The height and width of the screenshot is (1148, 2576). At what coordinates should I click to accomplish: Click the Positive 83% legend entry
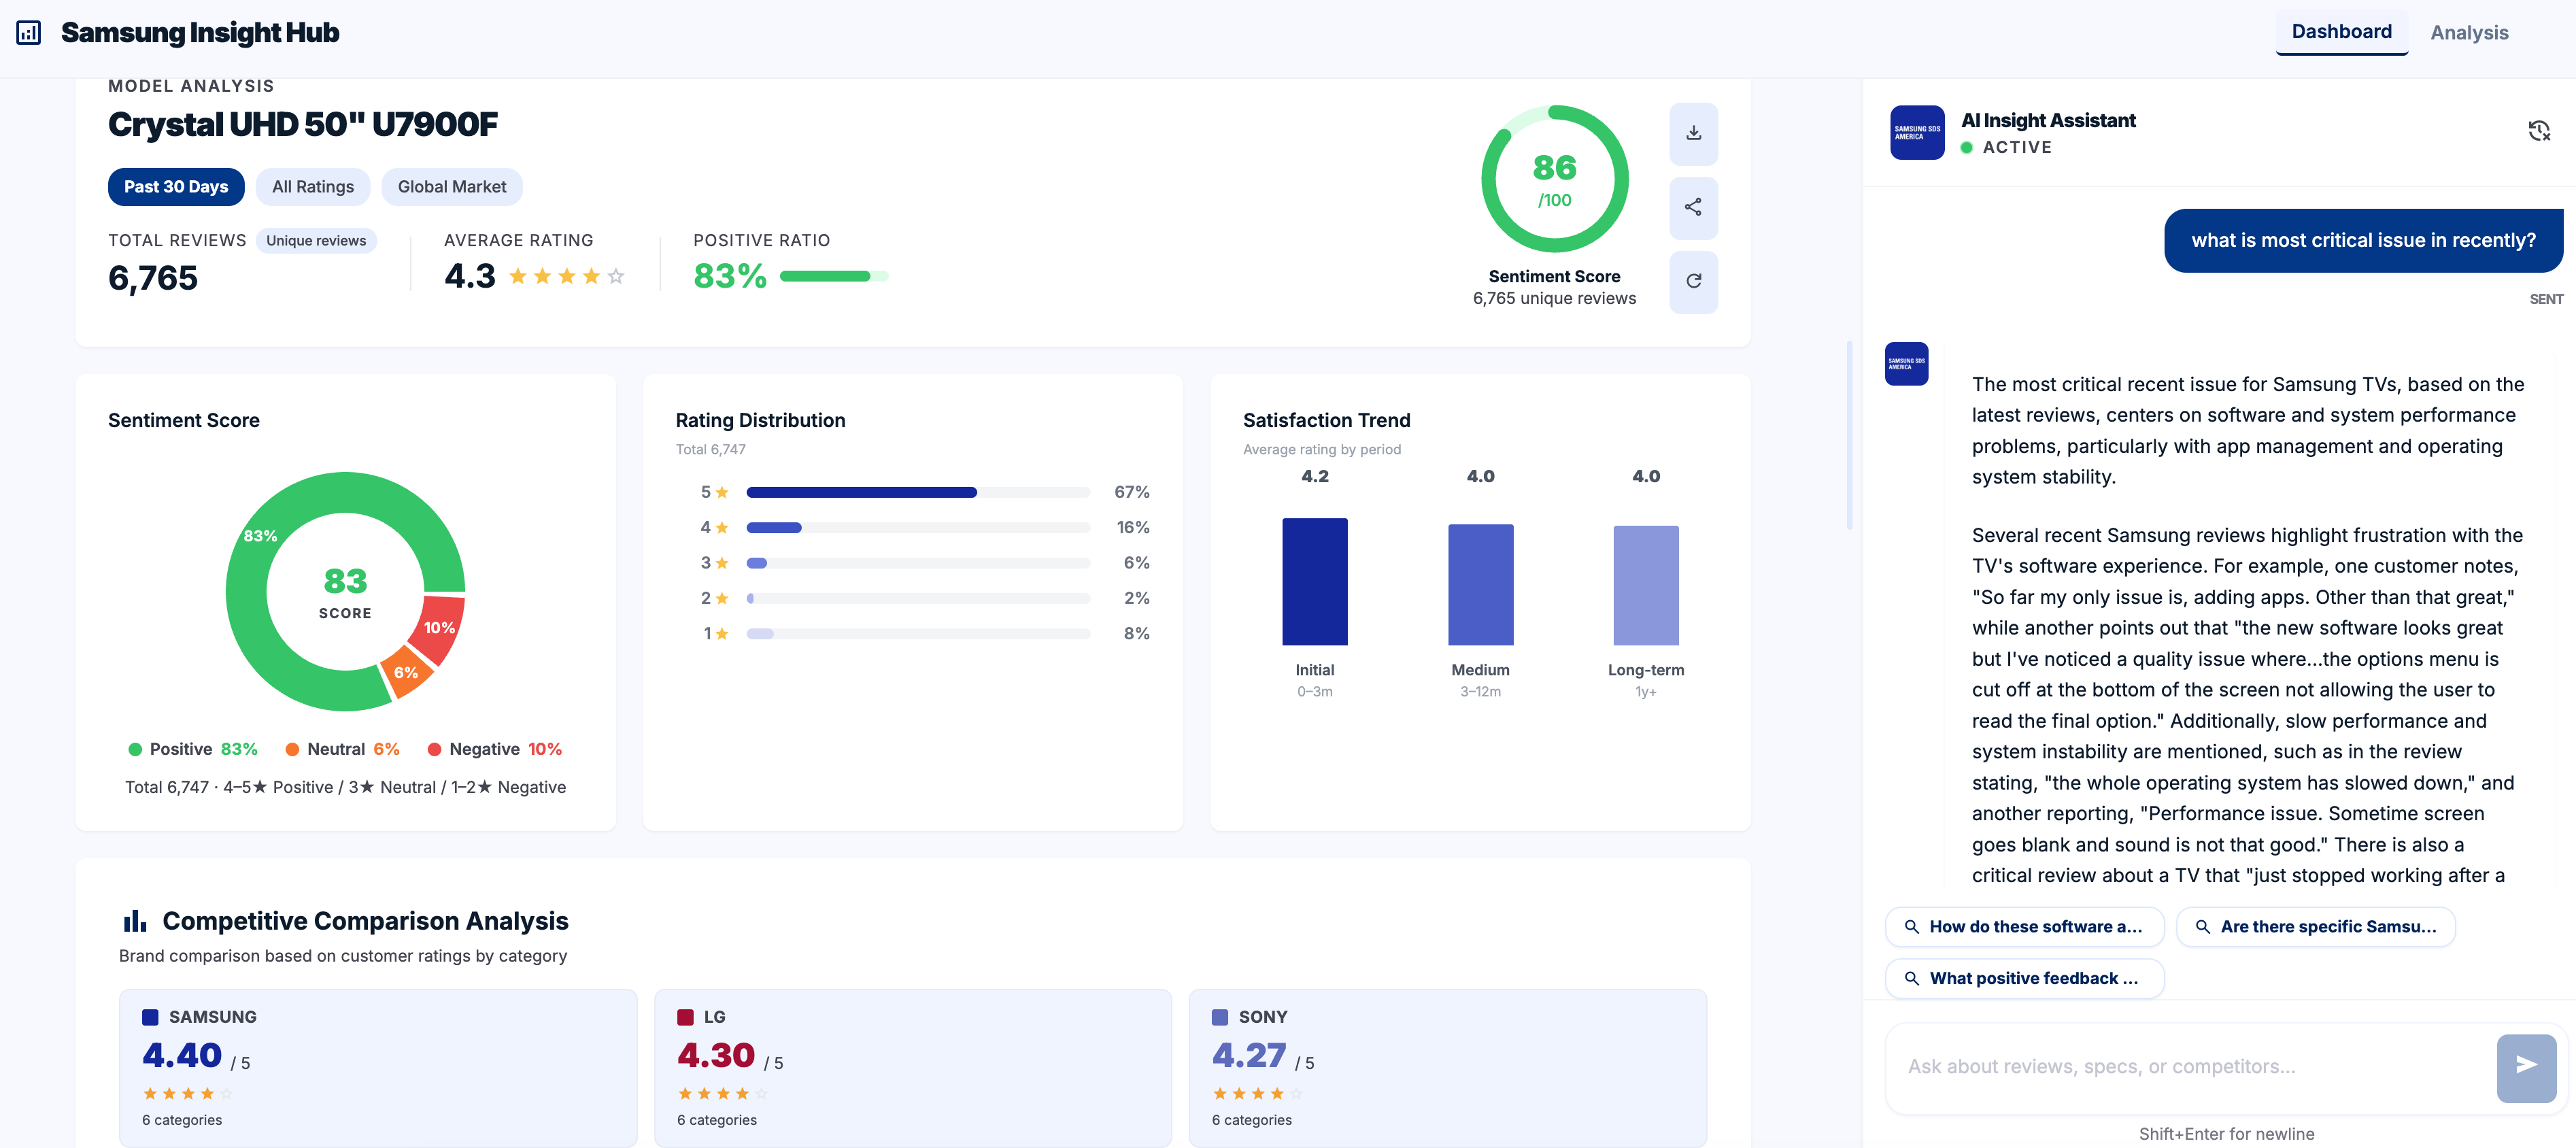[x=193, y=749]
